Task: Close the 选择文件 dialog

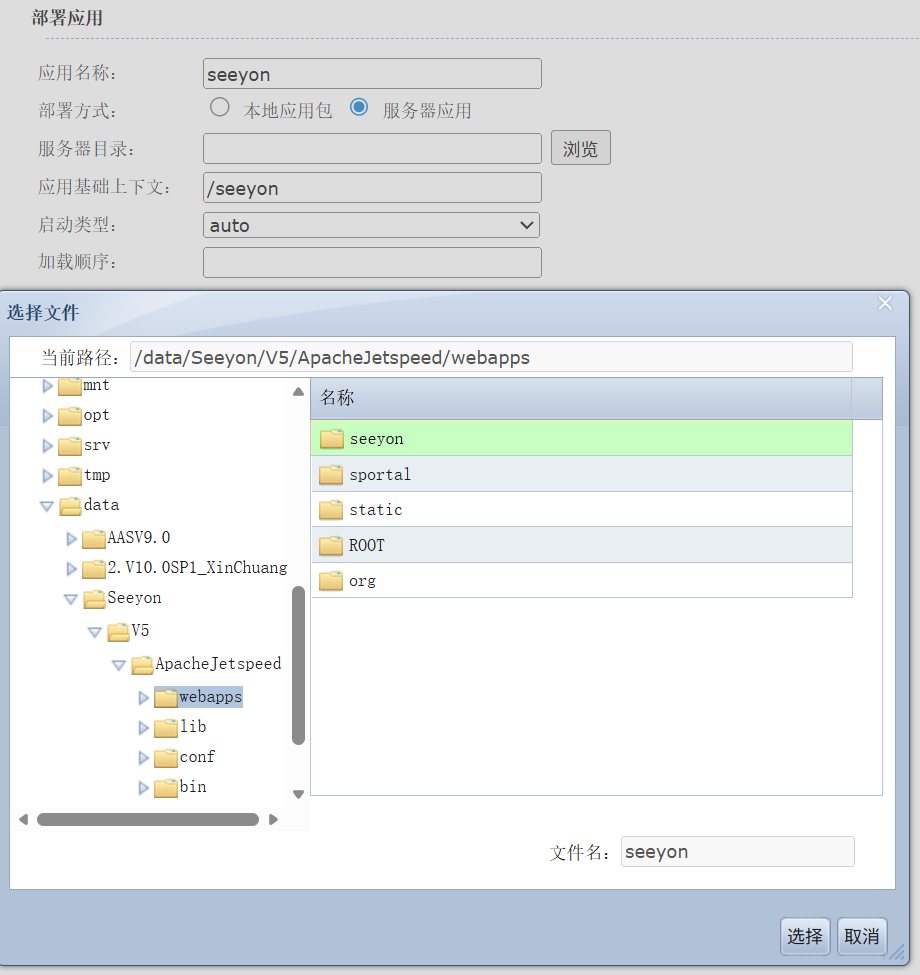Action: tap(885, 303)
